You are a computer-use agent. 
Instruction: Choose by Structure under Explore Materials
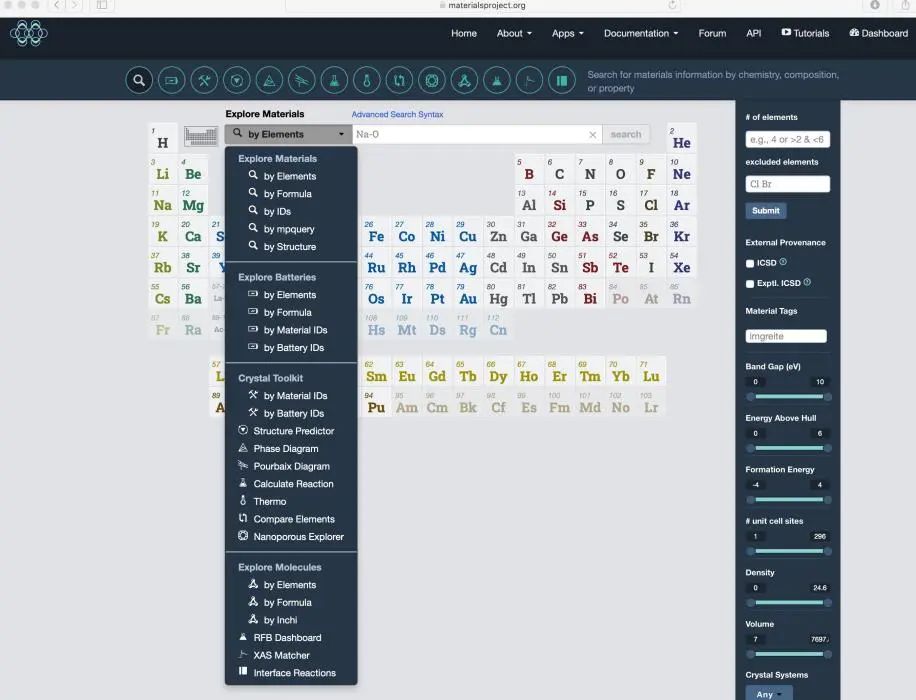click(x=290, y=247)
